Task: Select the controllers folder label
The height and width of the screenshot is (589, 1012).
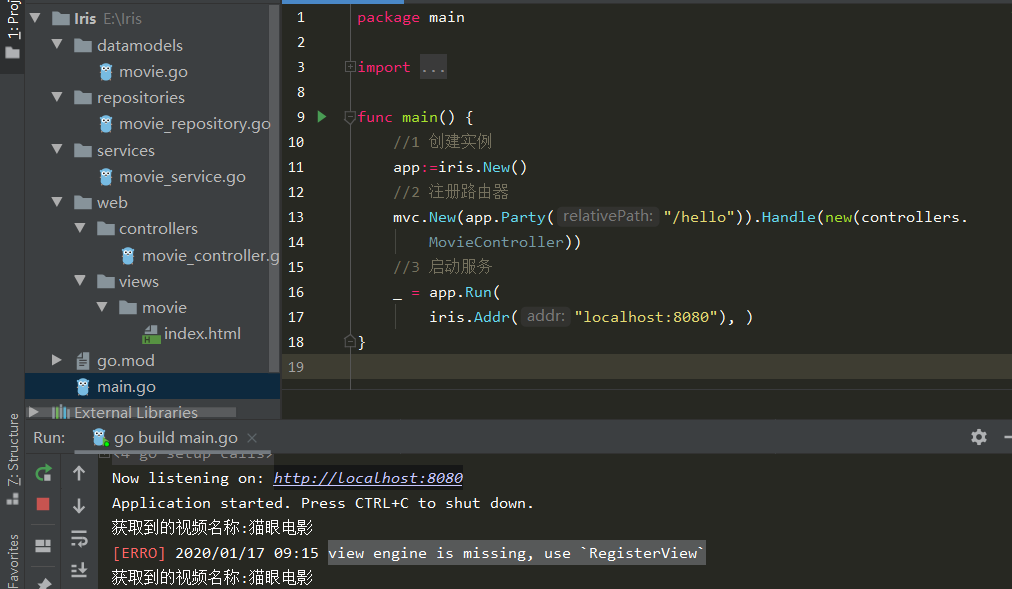Action: pos(158,229)
